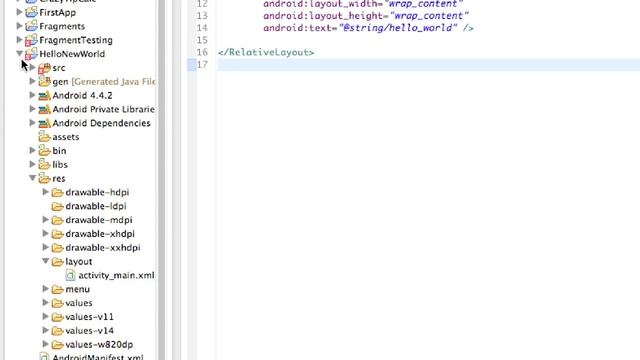Click the values-w820dp folder icon
The height and width of the screenshot is (360, 640).
coord(58,345)
